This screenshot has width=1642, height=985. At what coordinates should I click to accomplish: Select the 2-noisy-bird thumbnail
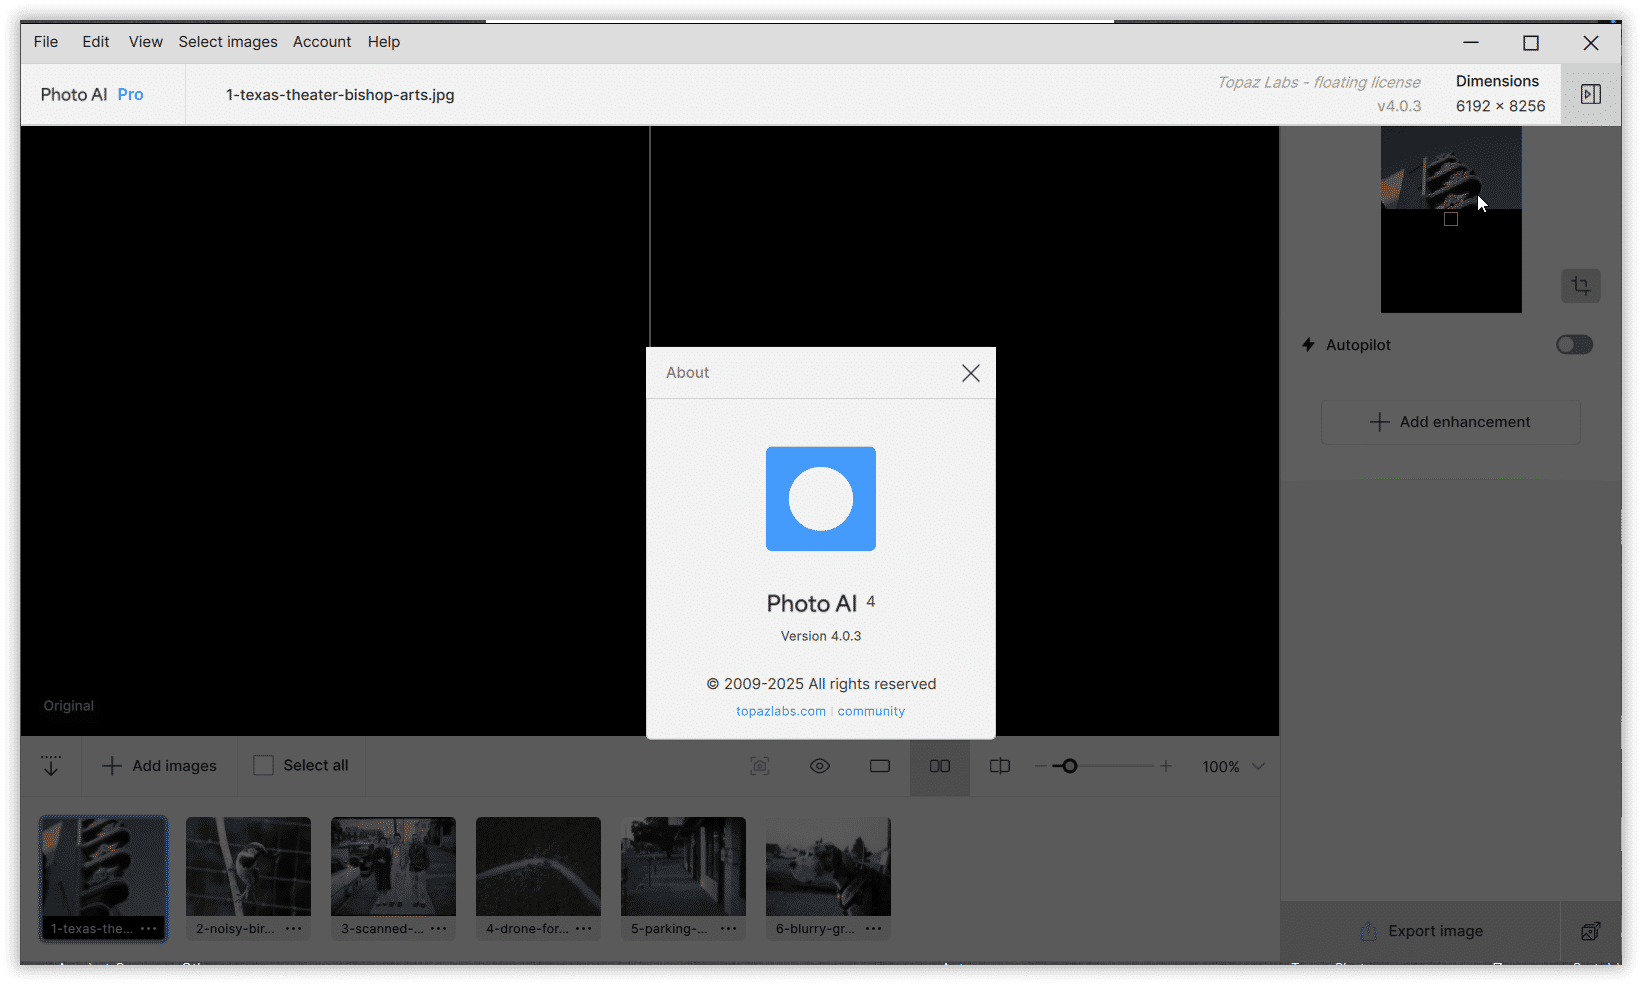tap(247, 866)
